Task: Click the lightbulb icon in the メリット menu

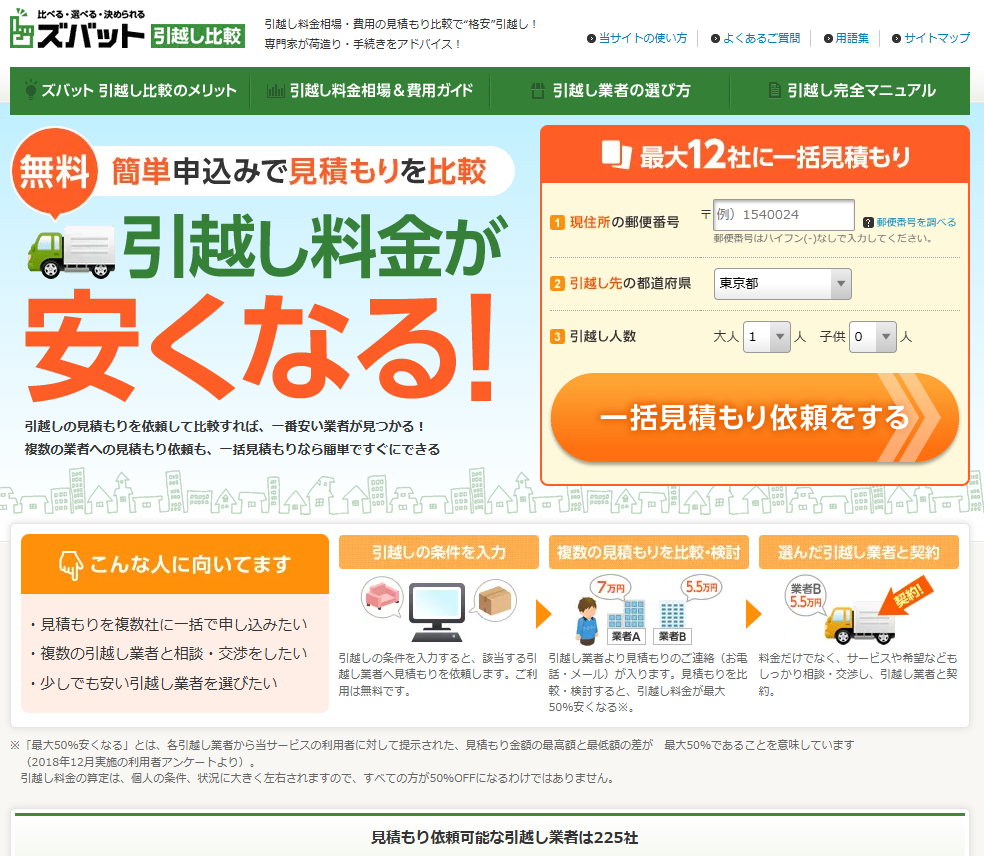Action: pyautogui.click(x=30, y=90)
